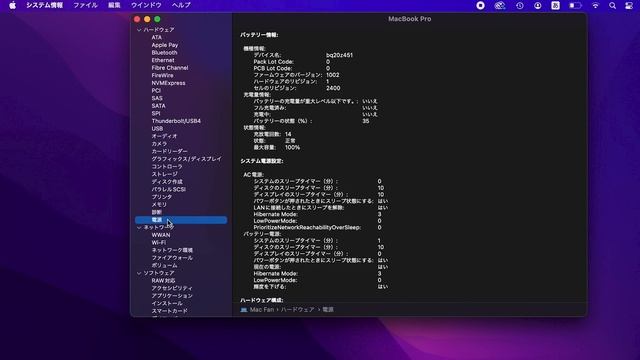The height and width of the screenshot is (360, 640).
Task: Open the システム情報 app menu
Action: (44, 5)
